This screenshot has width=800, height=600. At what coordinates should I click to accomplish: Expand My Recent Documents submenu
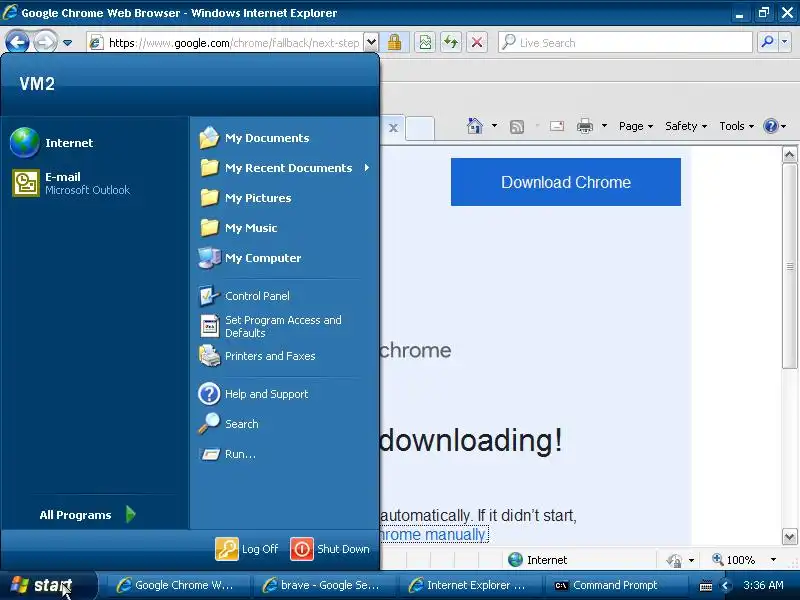[284, 168]
